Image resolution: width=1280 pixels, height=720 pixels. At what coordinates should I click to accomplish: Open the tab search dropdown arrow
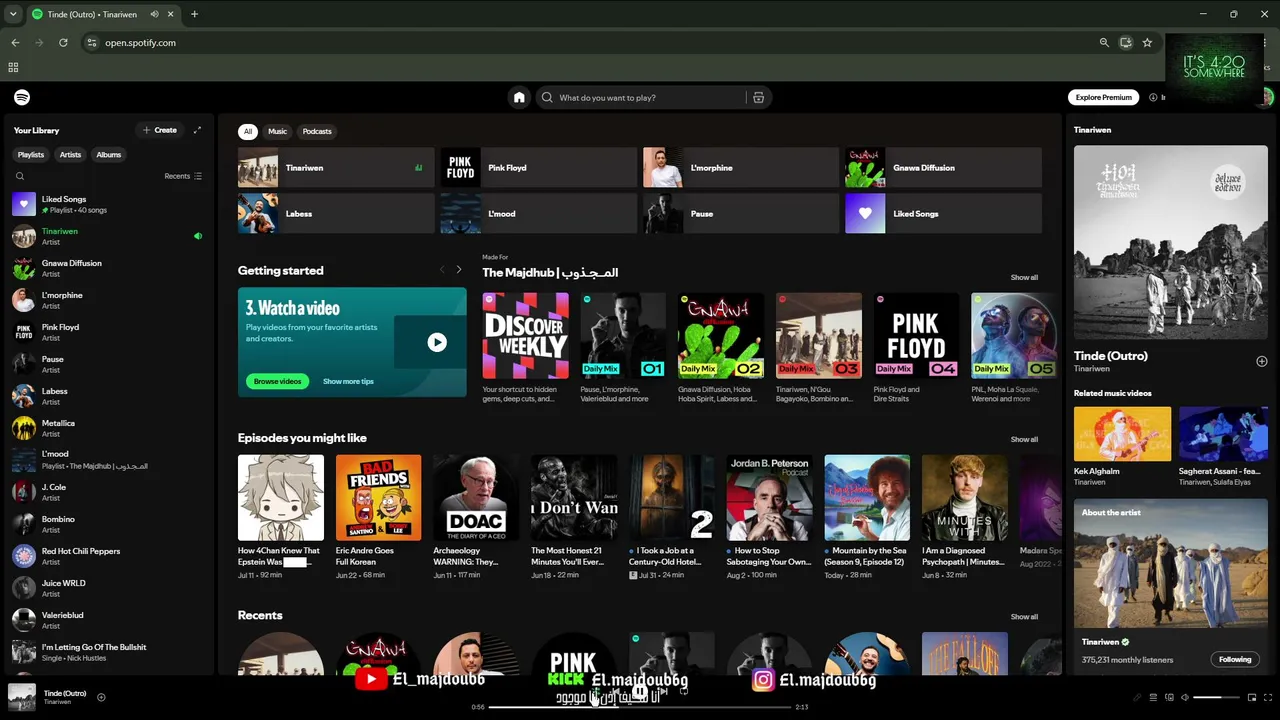(13, 14)
